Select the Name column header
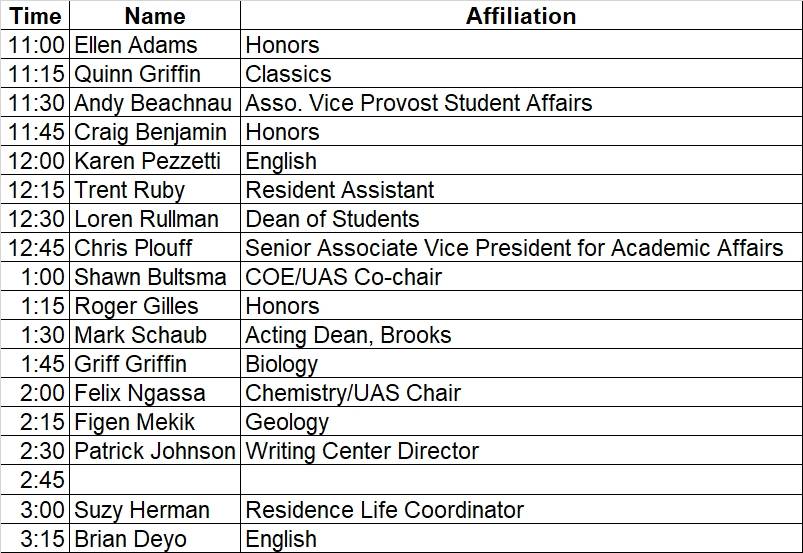 pos(155,16)
